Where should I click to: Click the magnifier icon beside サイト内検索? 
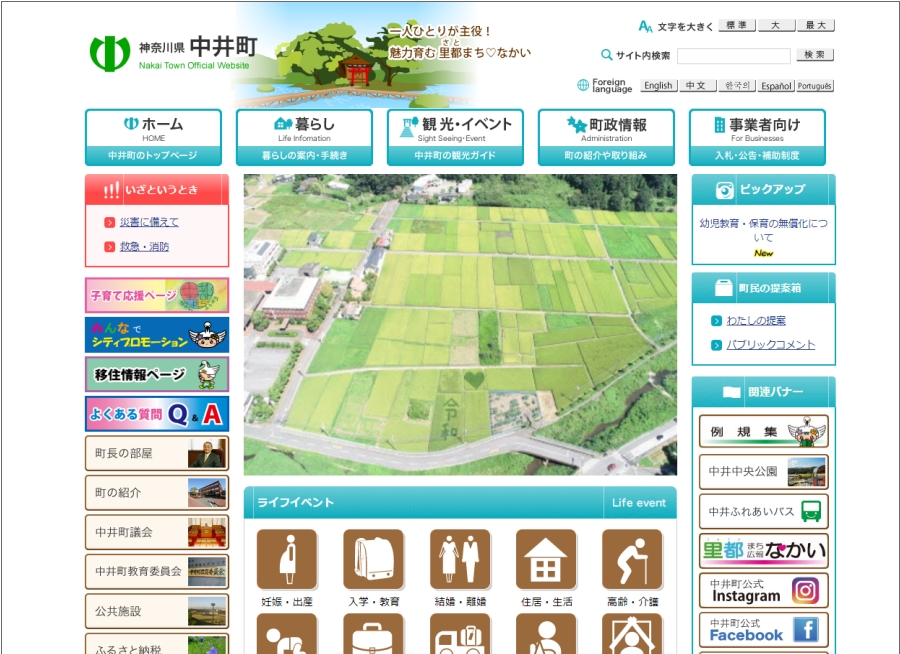[604, 55]
